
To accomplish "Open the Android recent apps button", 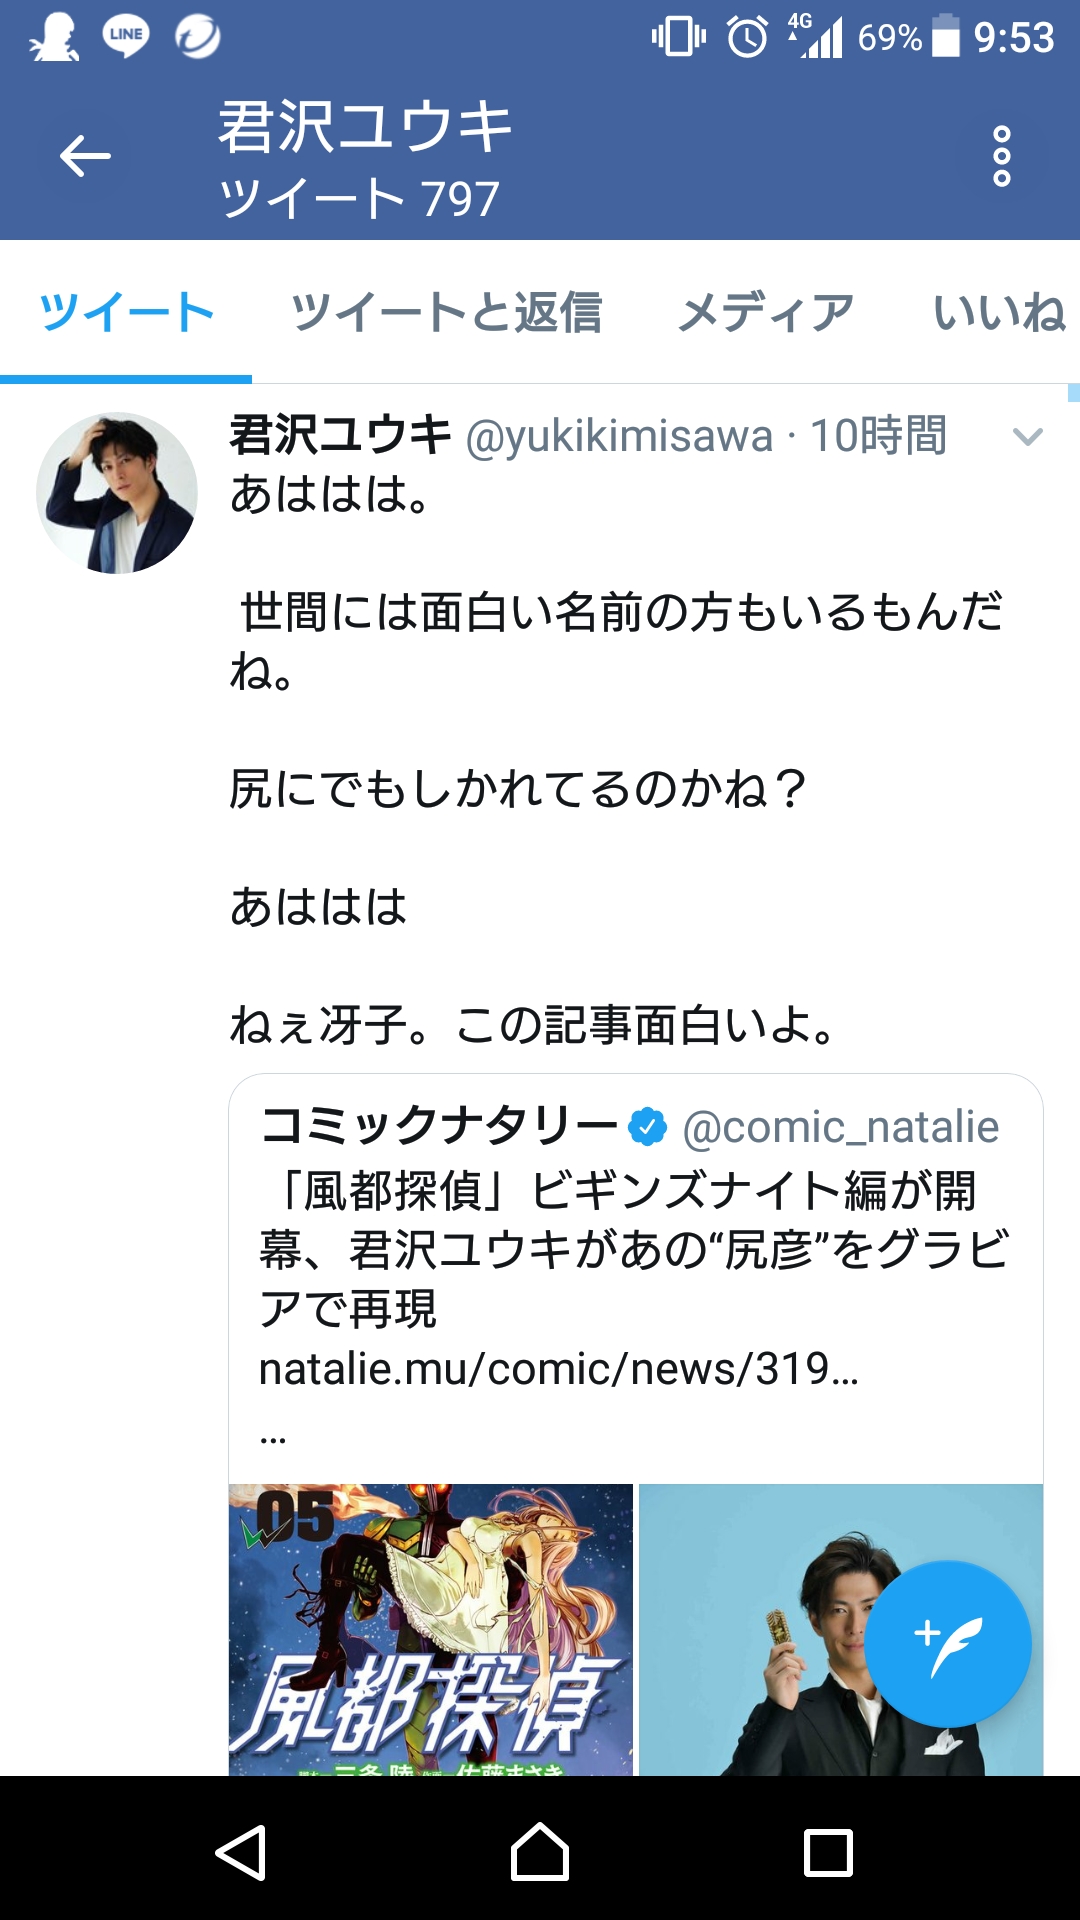I will [828, 1853].
